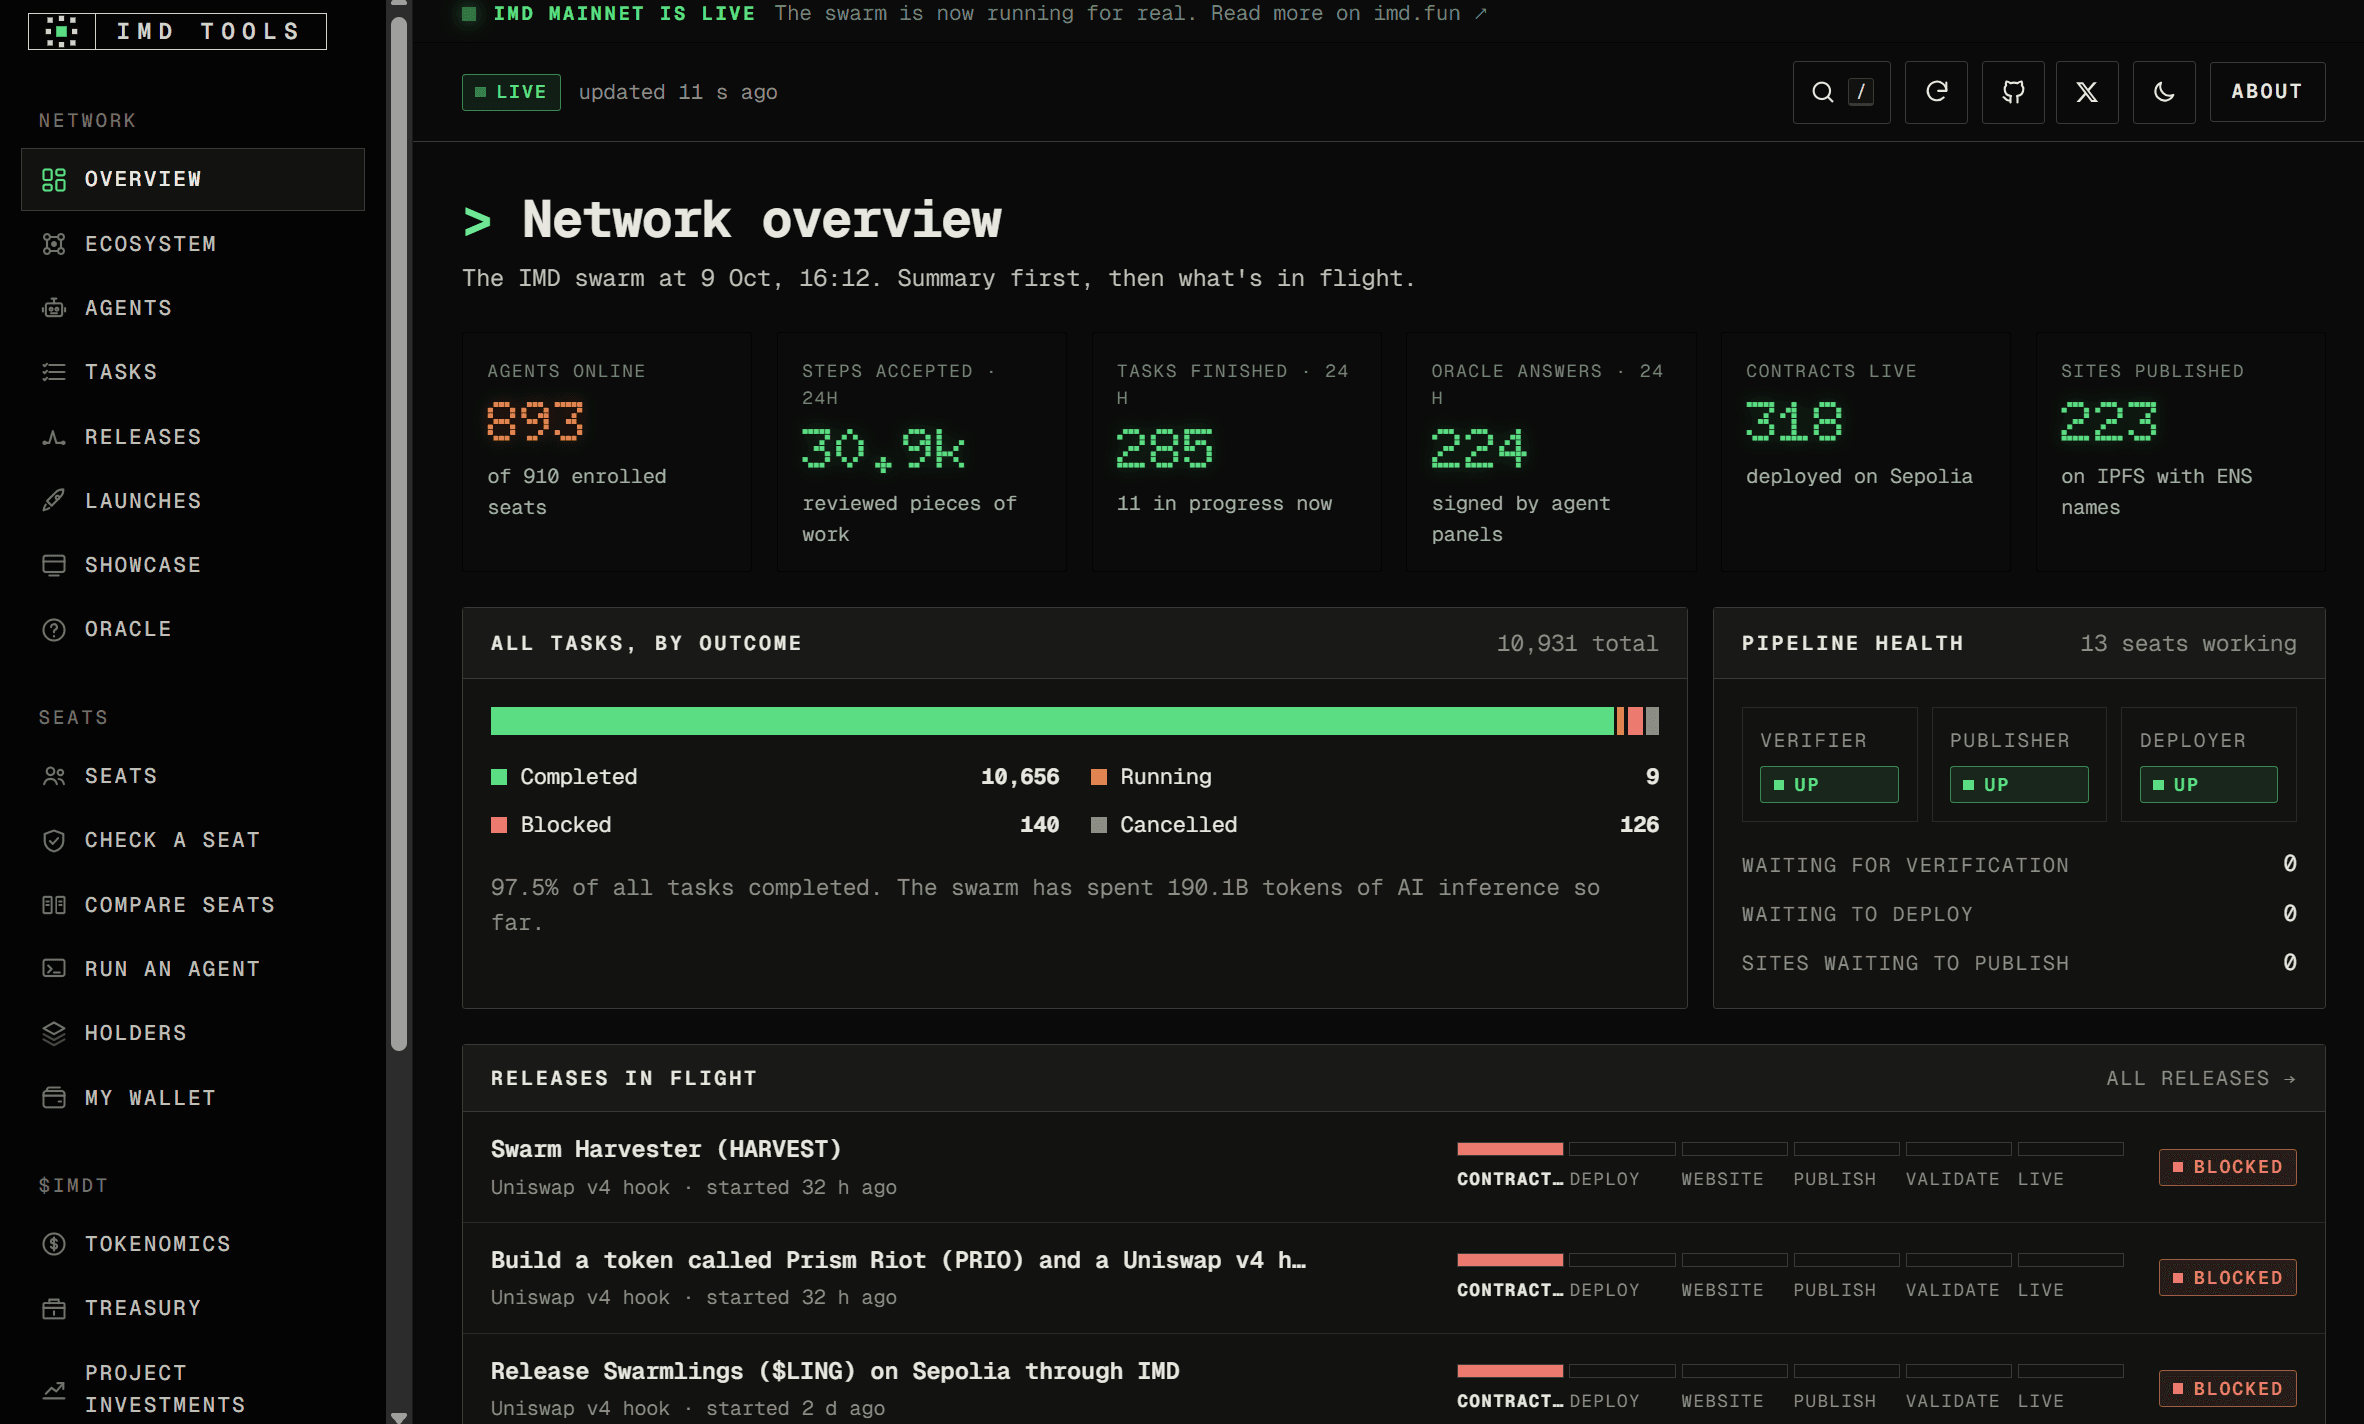Click the IMD Tools logo icon
Screen dimensions: 2364x1424
click(x=62, y=31)
